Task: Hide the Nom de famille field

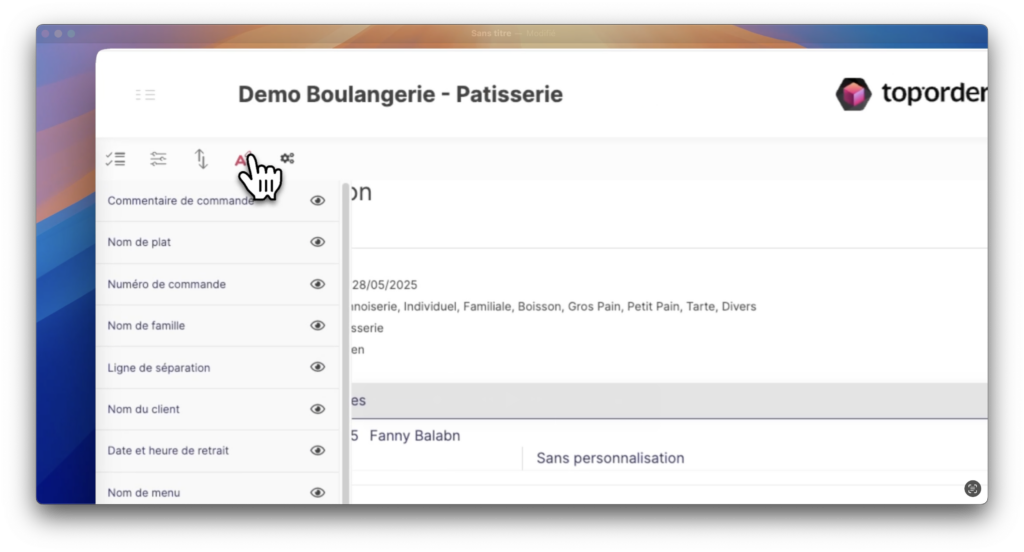Action: coord(318,326)
